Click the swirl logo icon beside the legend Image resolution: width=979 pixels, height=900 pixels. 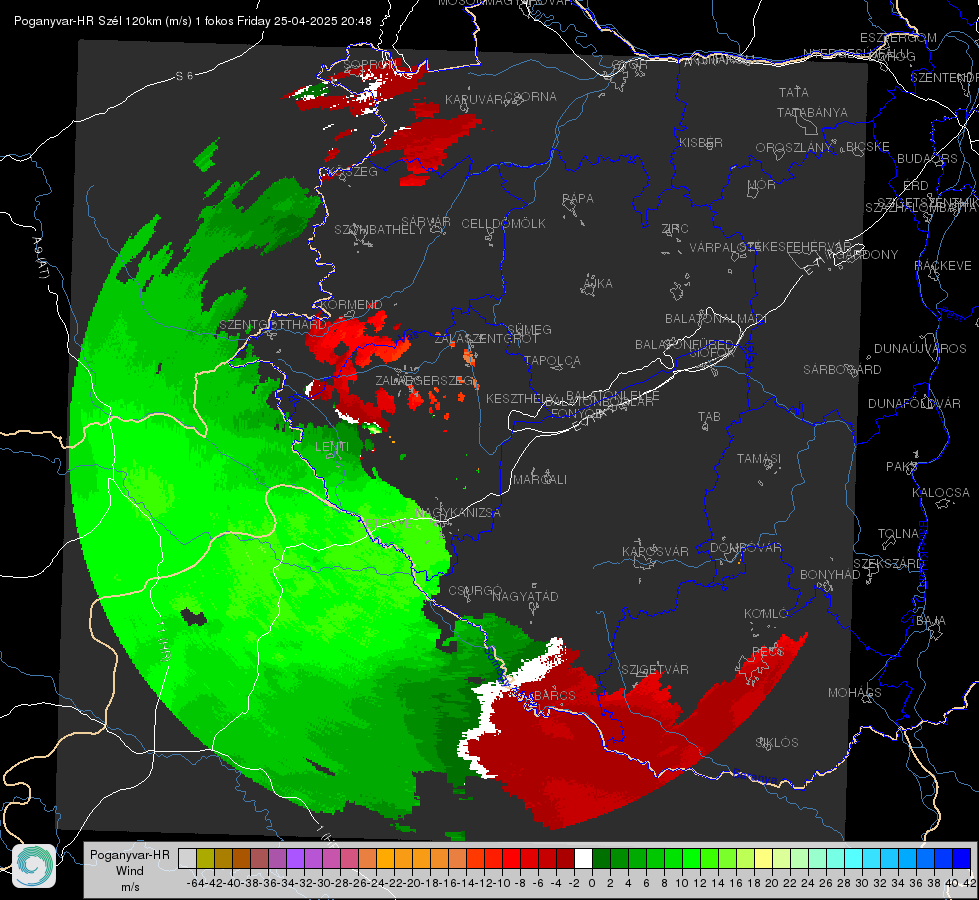point(34,866)
